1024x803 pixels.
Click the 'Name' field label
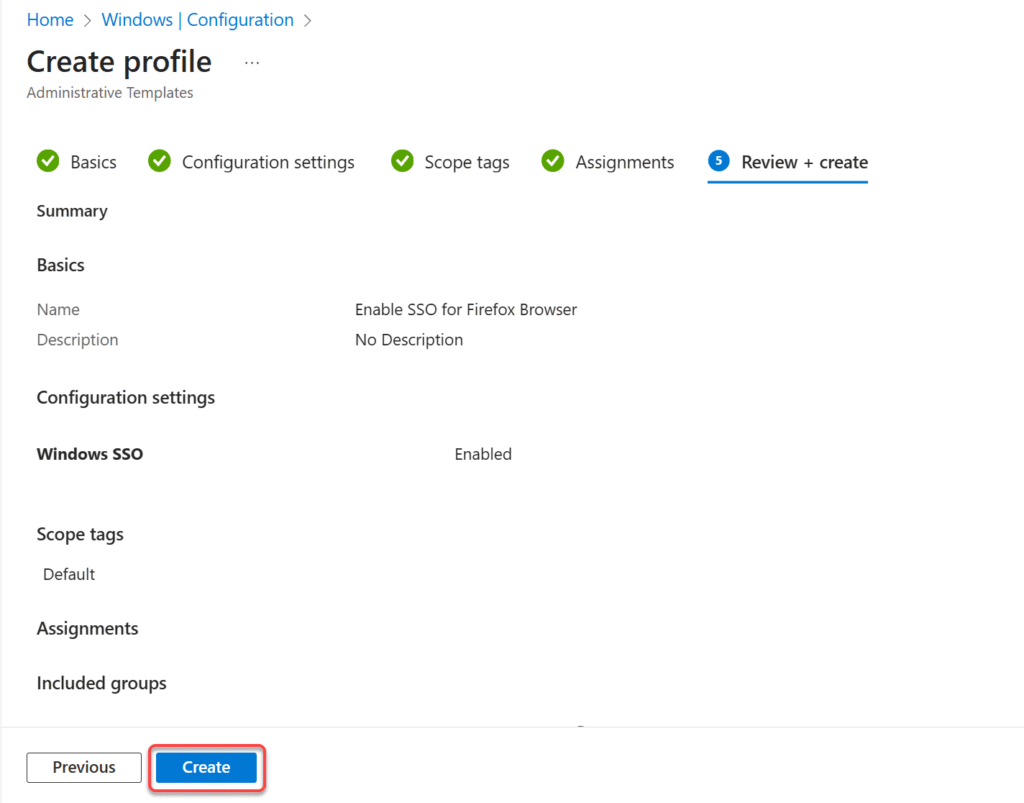coord(58,309)
